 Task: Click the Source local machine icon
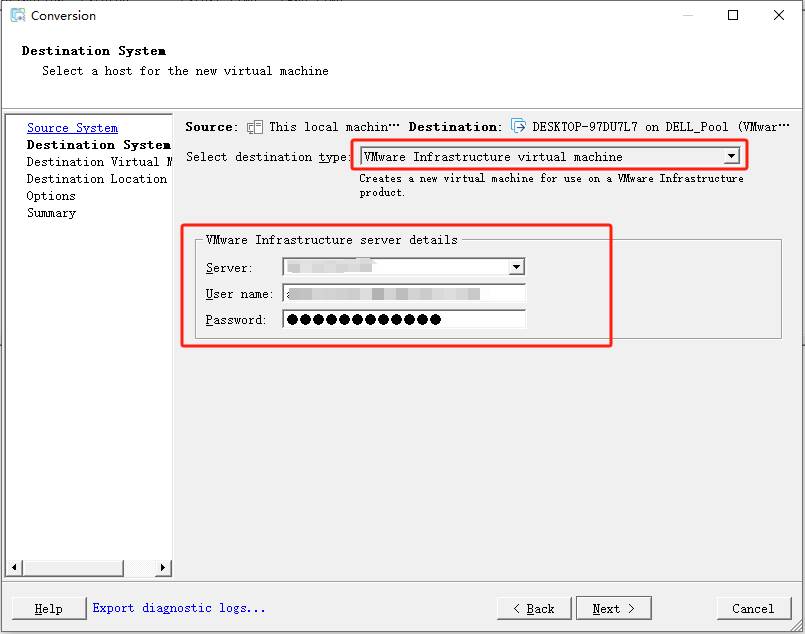point(255,127)
